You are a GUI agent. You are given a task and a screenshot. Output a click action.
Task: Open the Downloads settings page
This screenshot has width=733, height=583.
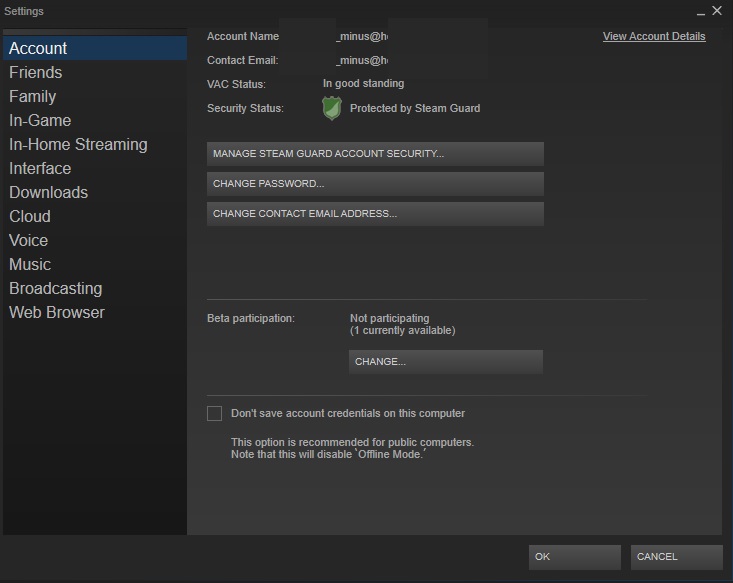click(x=95, y=193)
